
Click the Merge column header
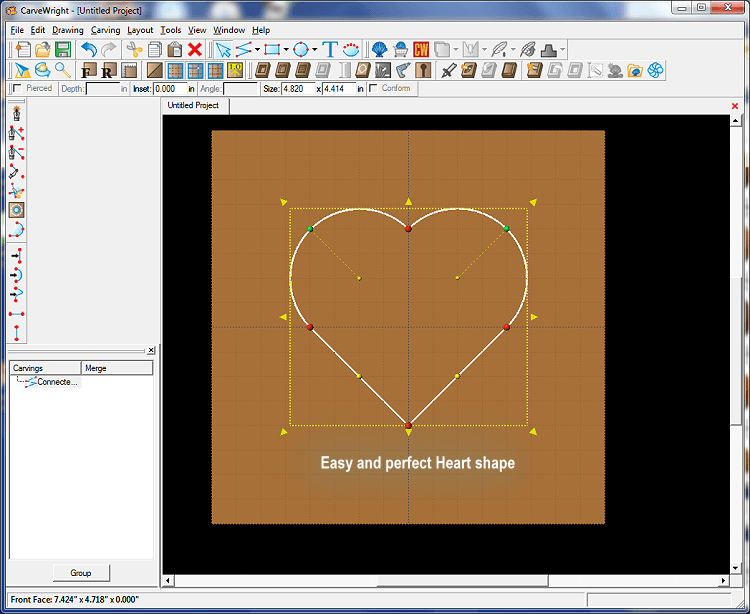click(117, 368)
